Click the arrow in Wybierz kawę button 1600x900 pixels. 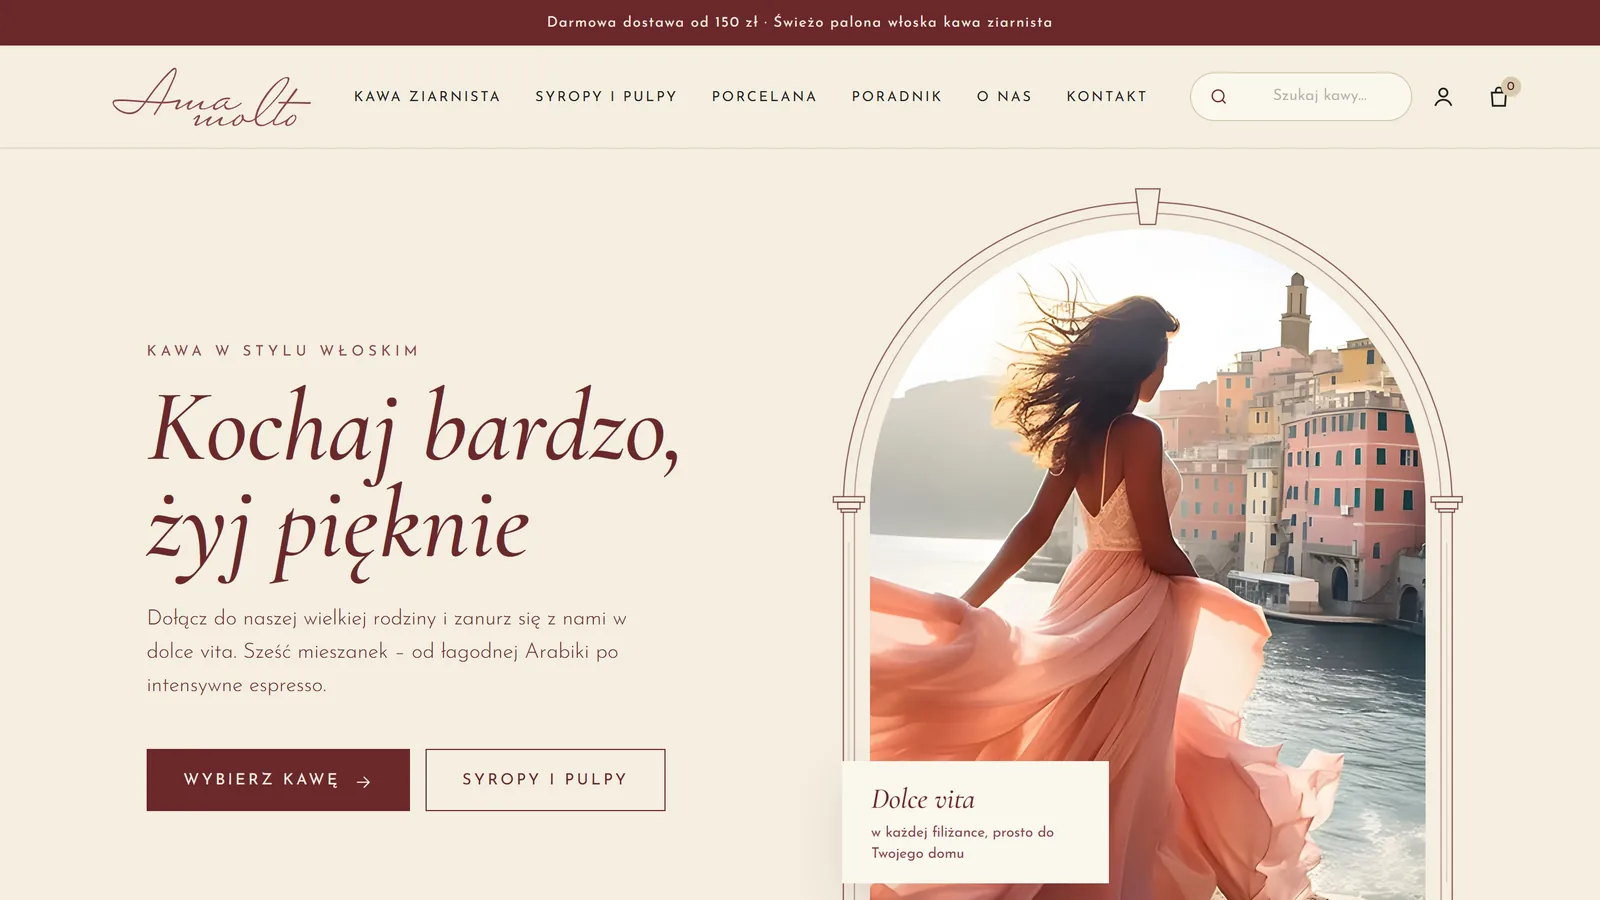(364, 782)
